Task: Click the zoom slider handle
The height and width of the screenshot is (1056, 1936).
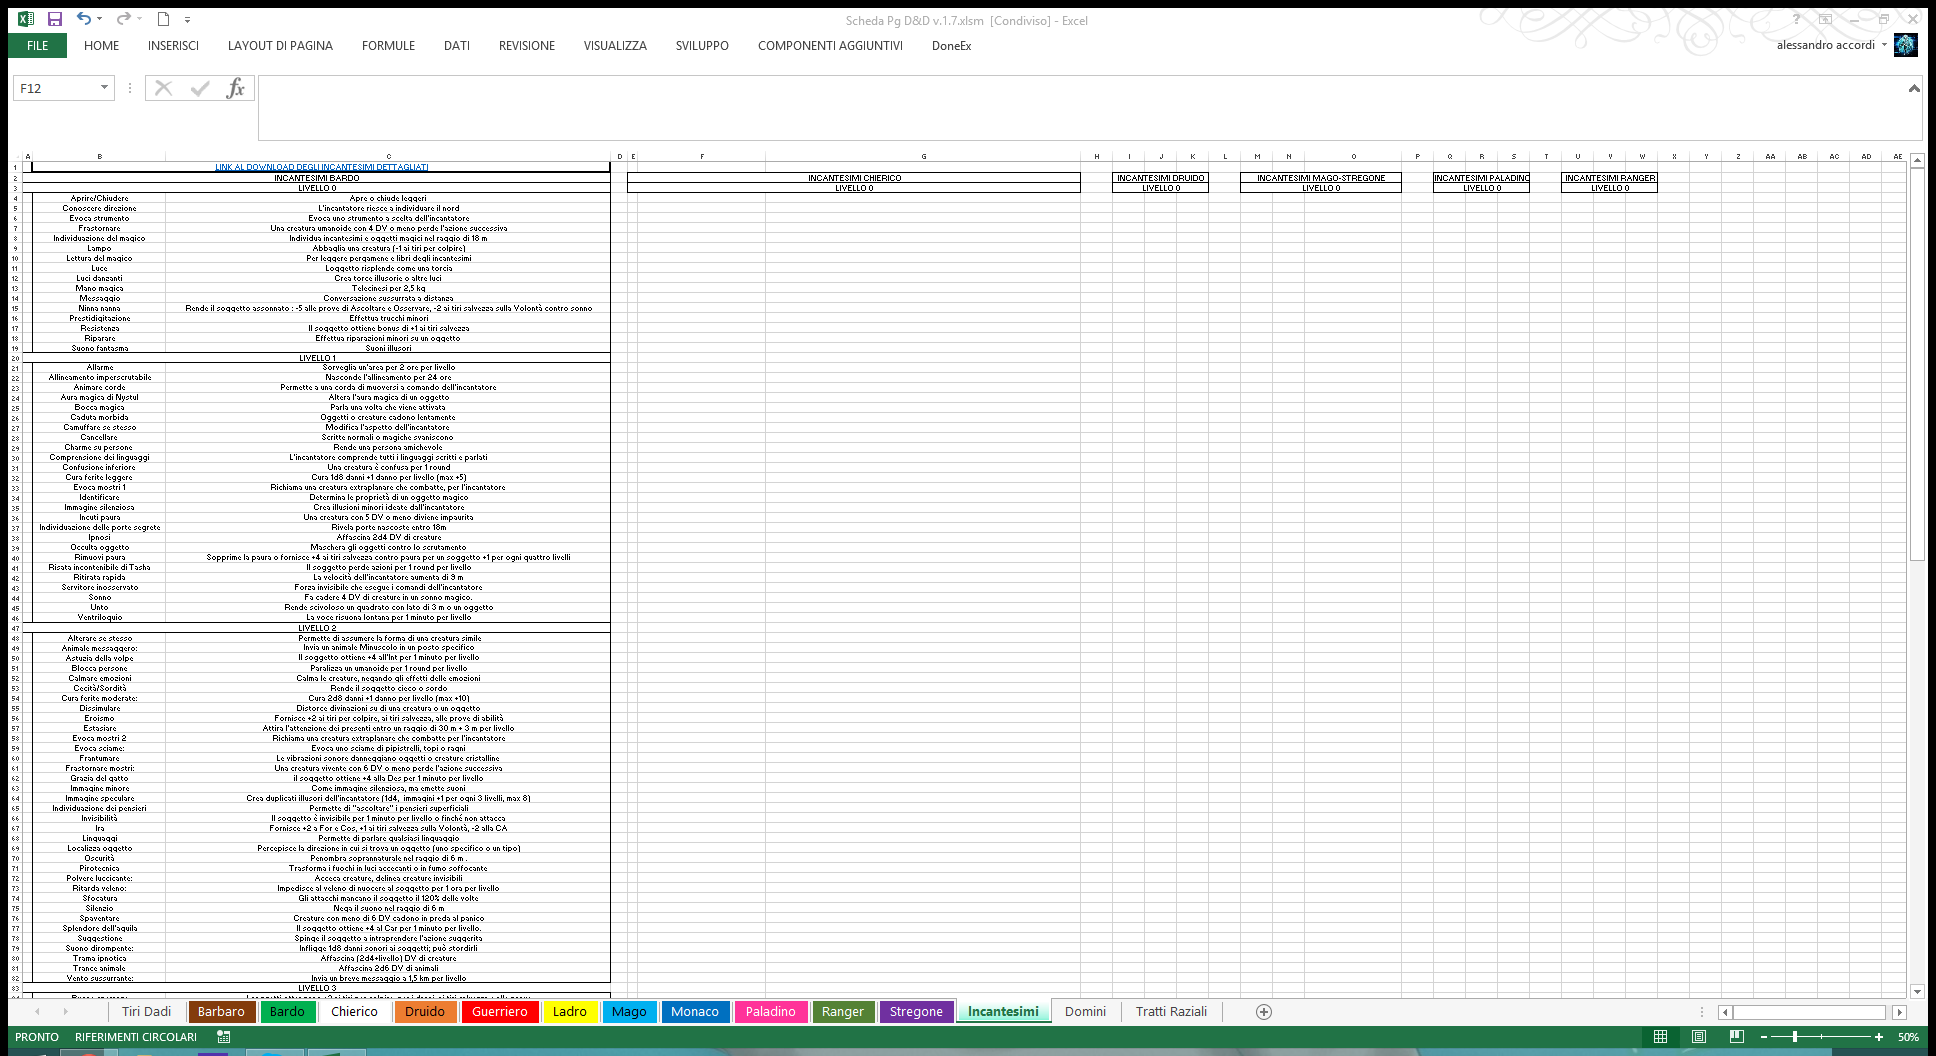Action: 1795,1037
